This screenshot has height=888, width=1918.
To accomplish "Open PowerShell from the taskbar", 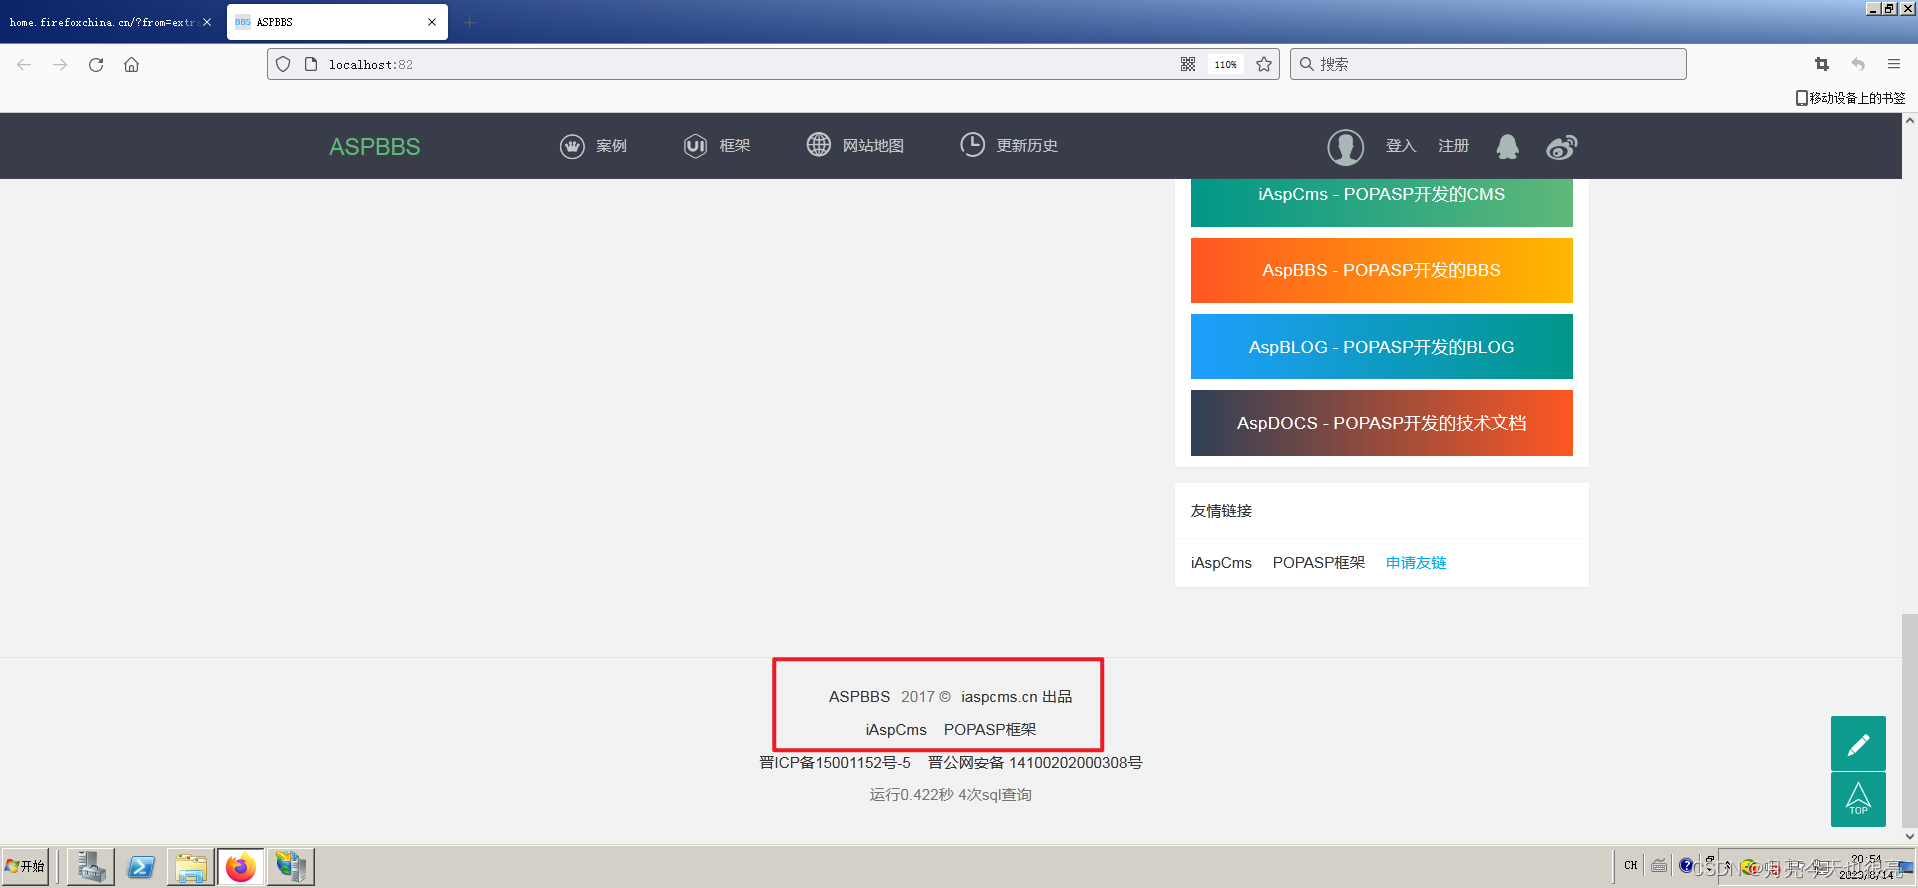I will [141, 867].
